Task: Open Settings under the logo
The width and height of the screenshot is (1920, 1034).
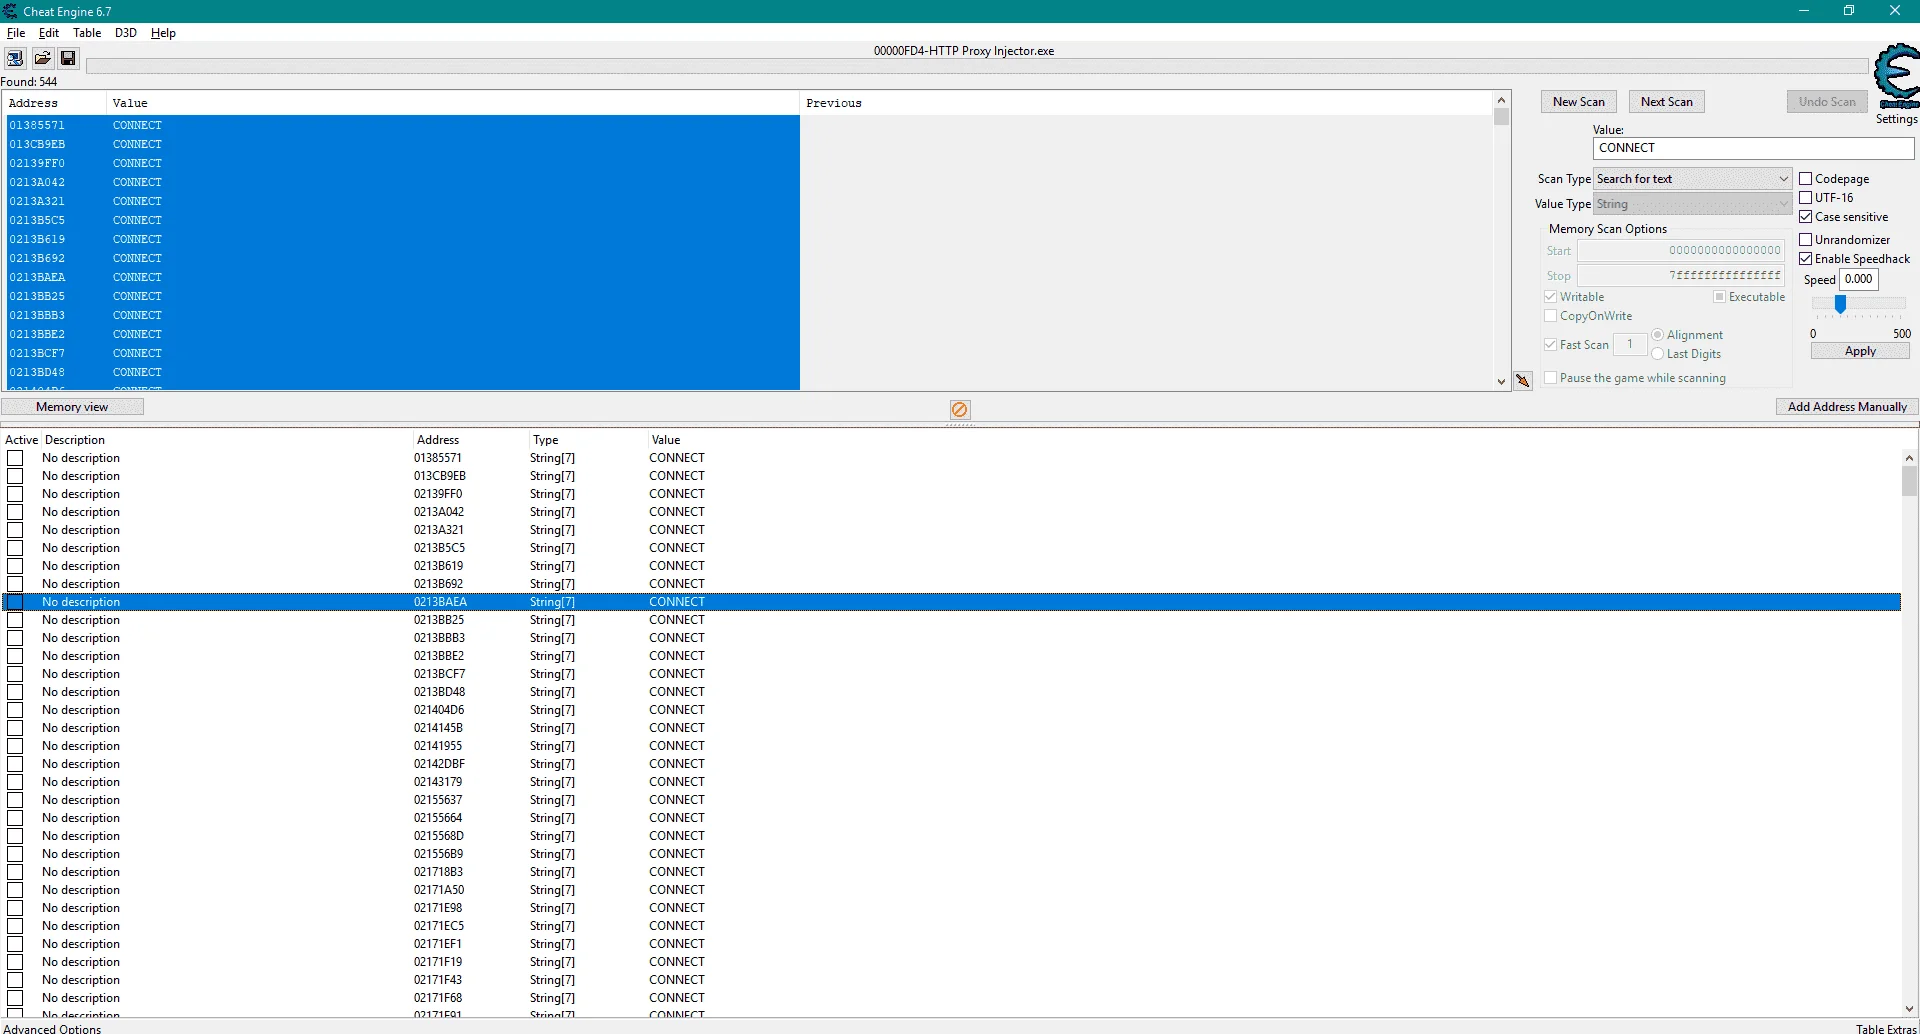Action: click(x=1896, y=119)
